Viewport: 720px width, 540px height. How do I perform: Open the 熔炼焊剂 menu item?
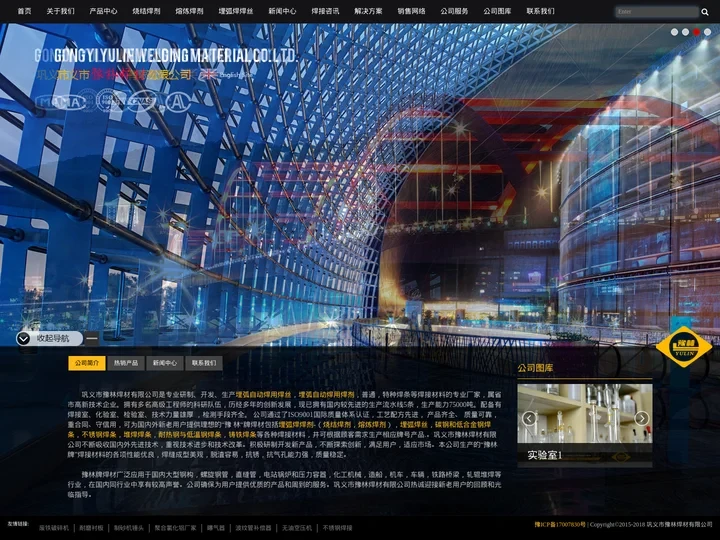(x=189, y=11)
